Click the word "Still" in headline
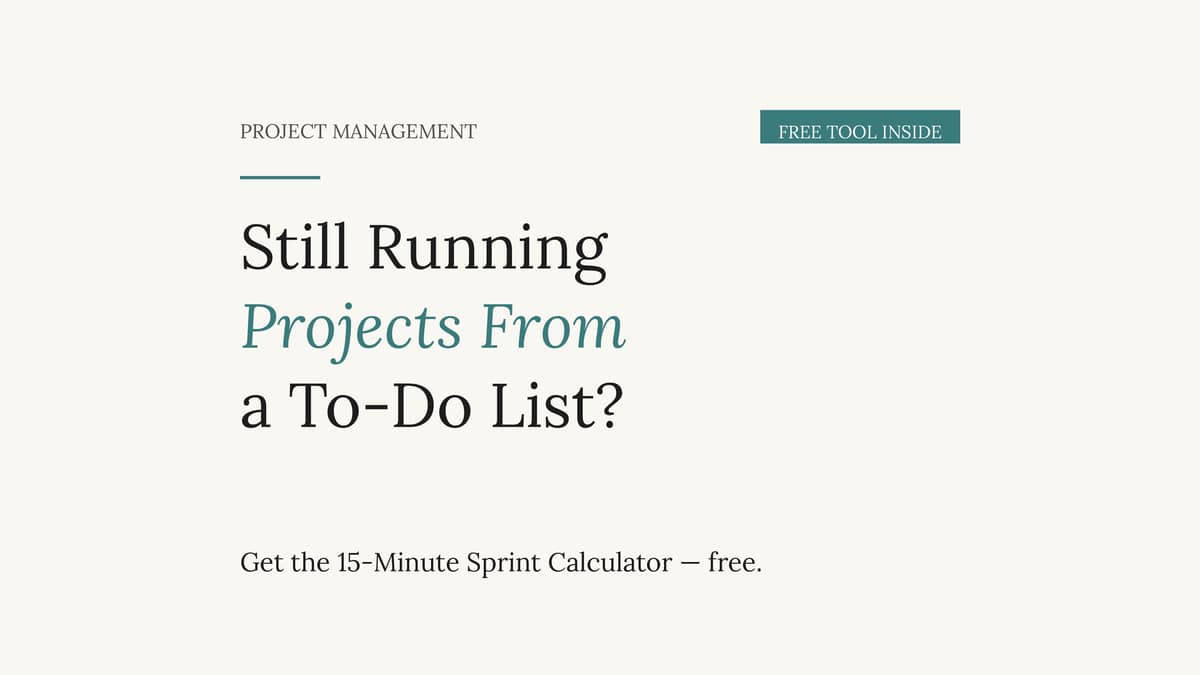The width and height of the screenshot is (1200, 675). click(x=296, y=246)
